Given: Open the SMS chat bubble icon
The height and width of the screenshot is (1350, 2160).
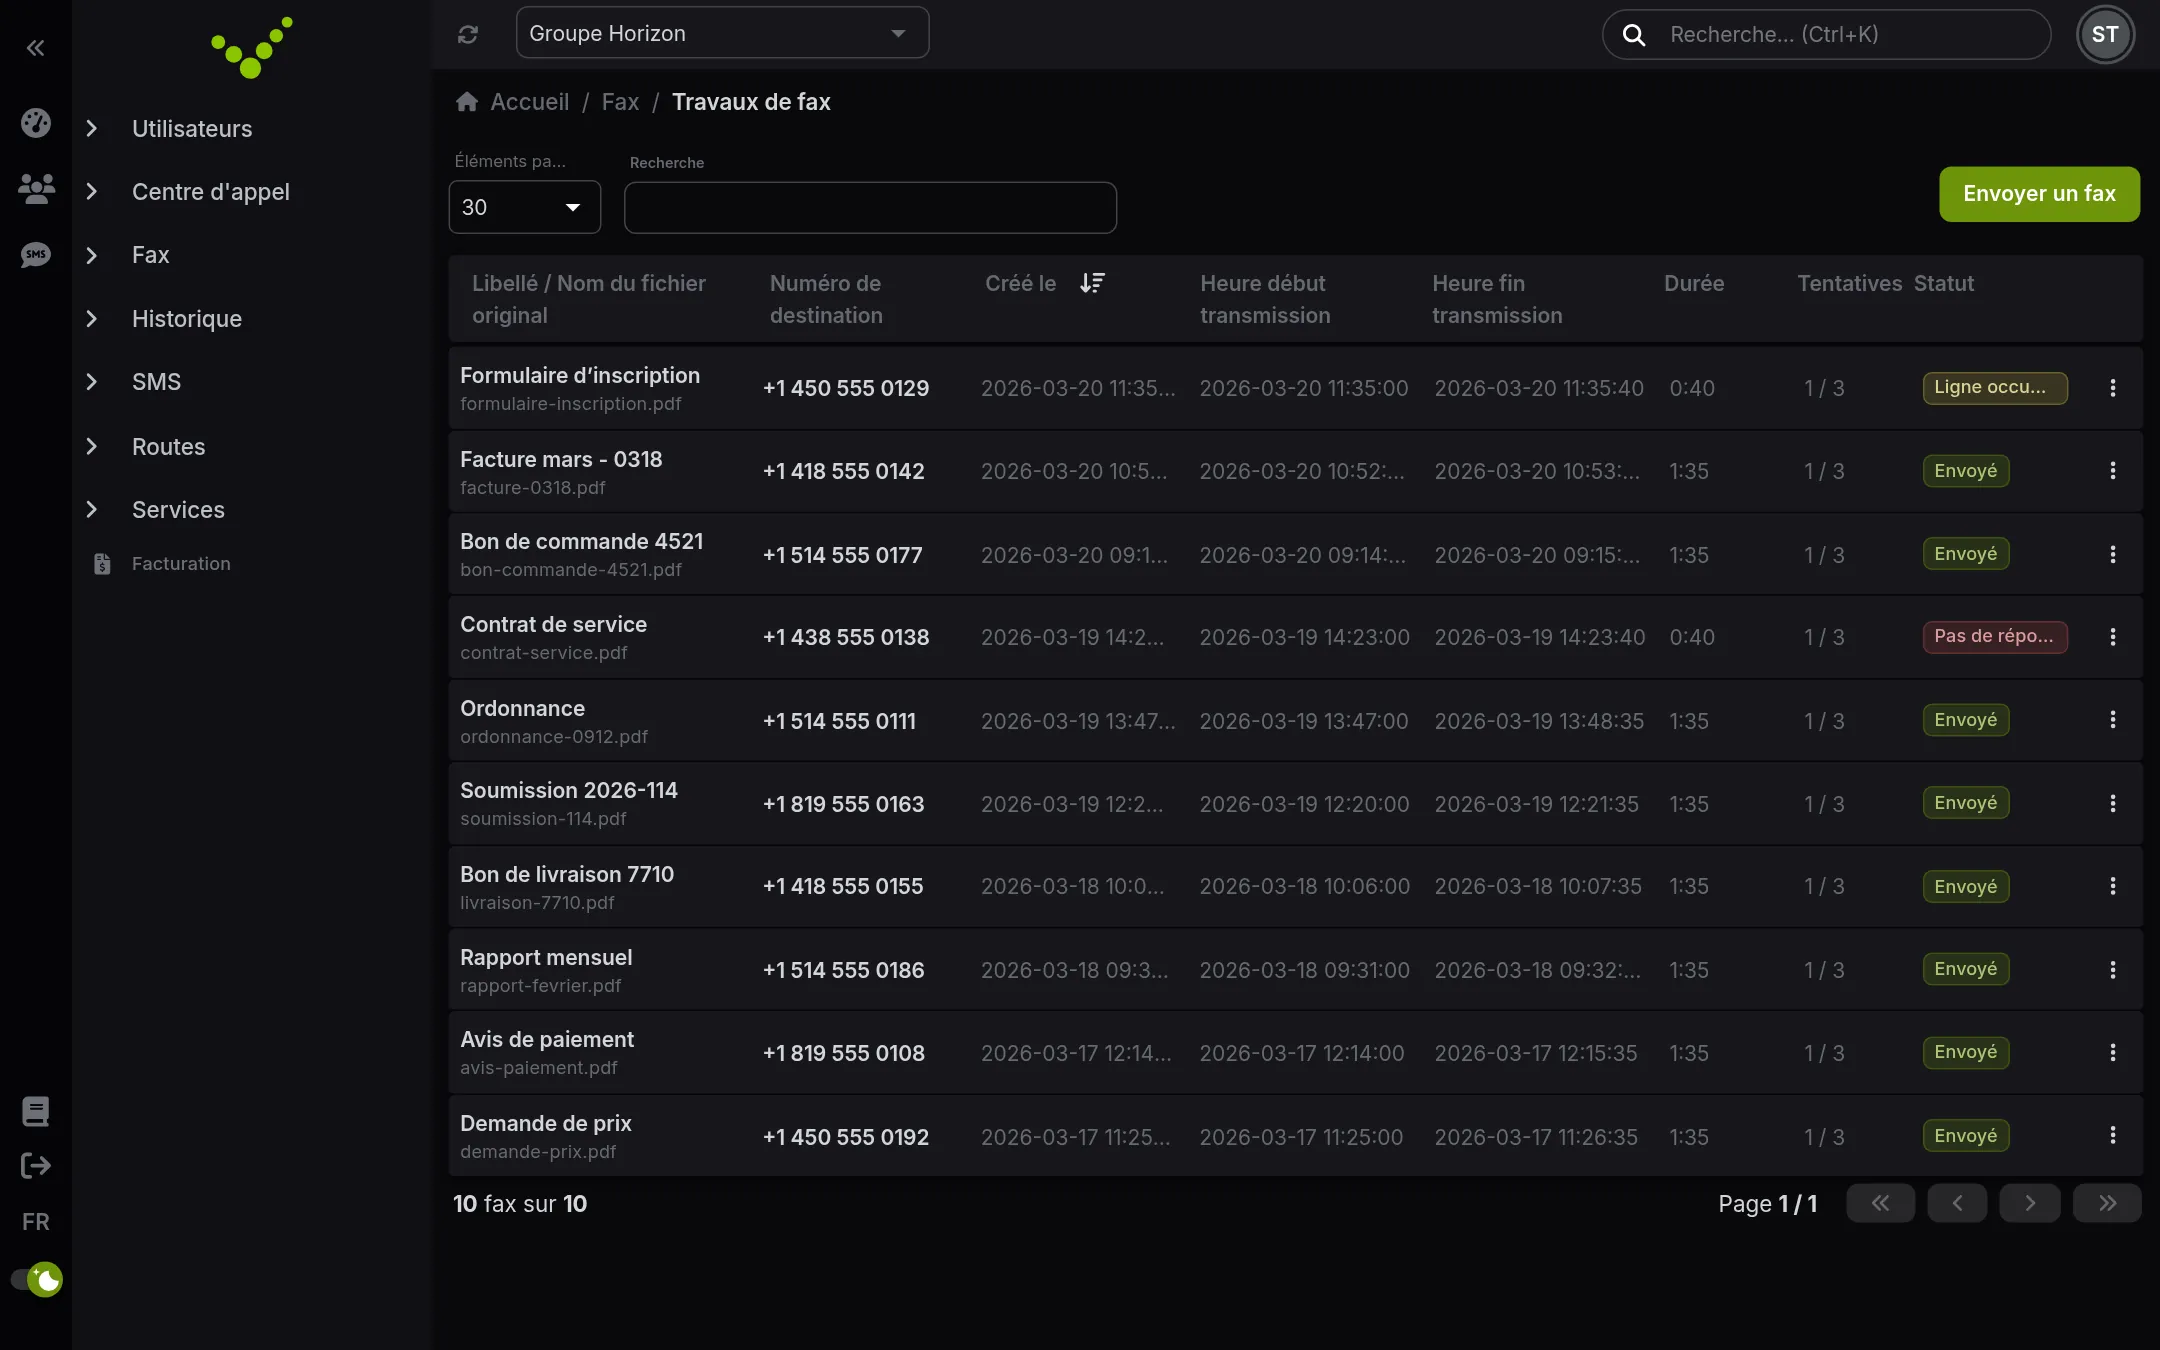Looking at the screenshot, I should point(36,254).
